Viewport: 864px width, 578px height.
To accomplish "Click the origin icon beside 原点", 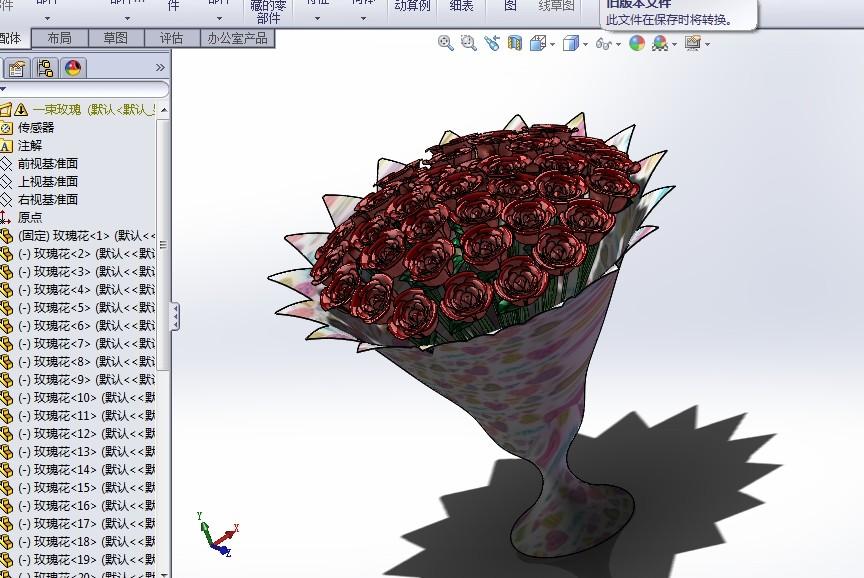I will pyautogui.click(x=6, y=217).
